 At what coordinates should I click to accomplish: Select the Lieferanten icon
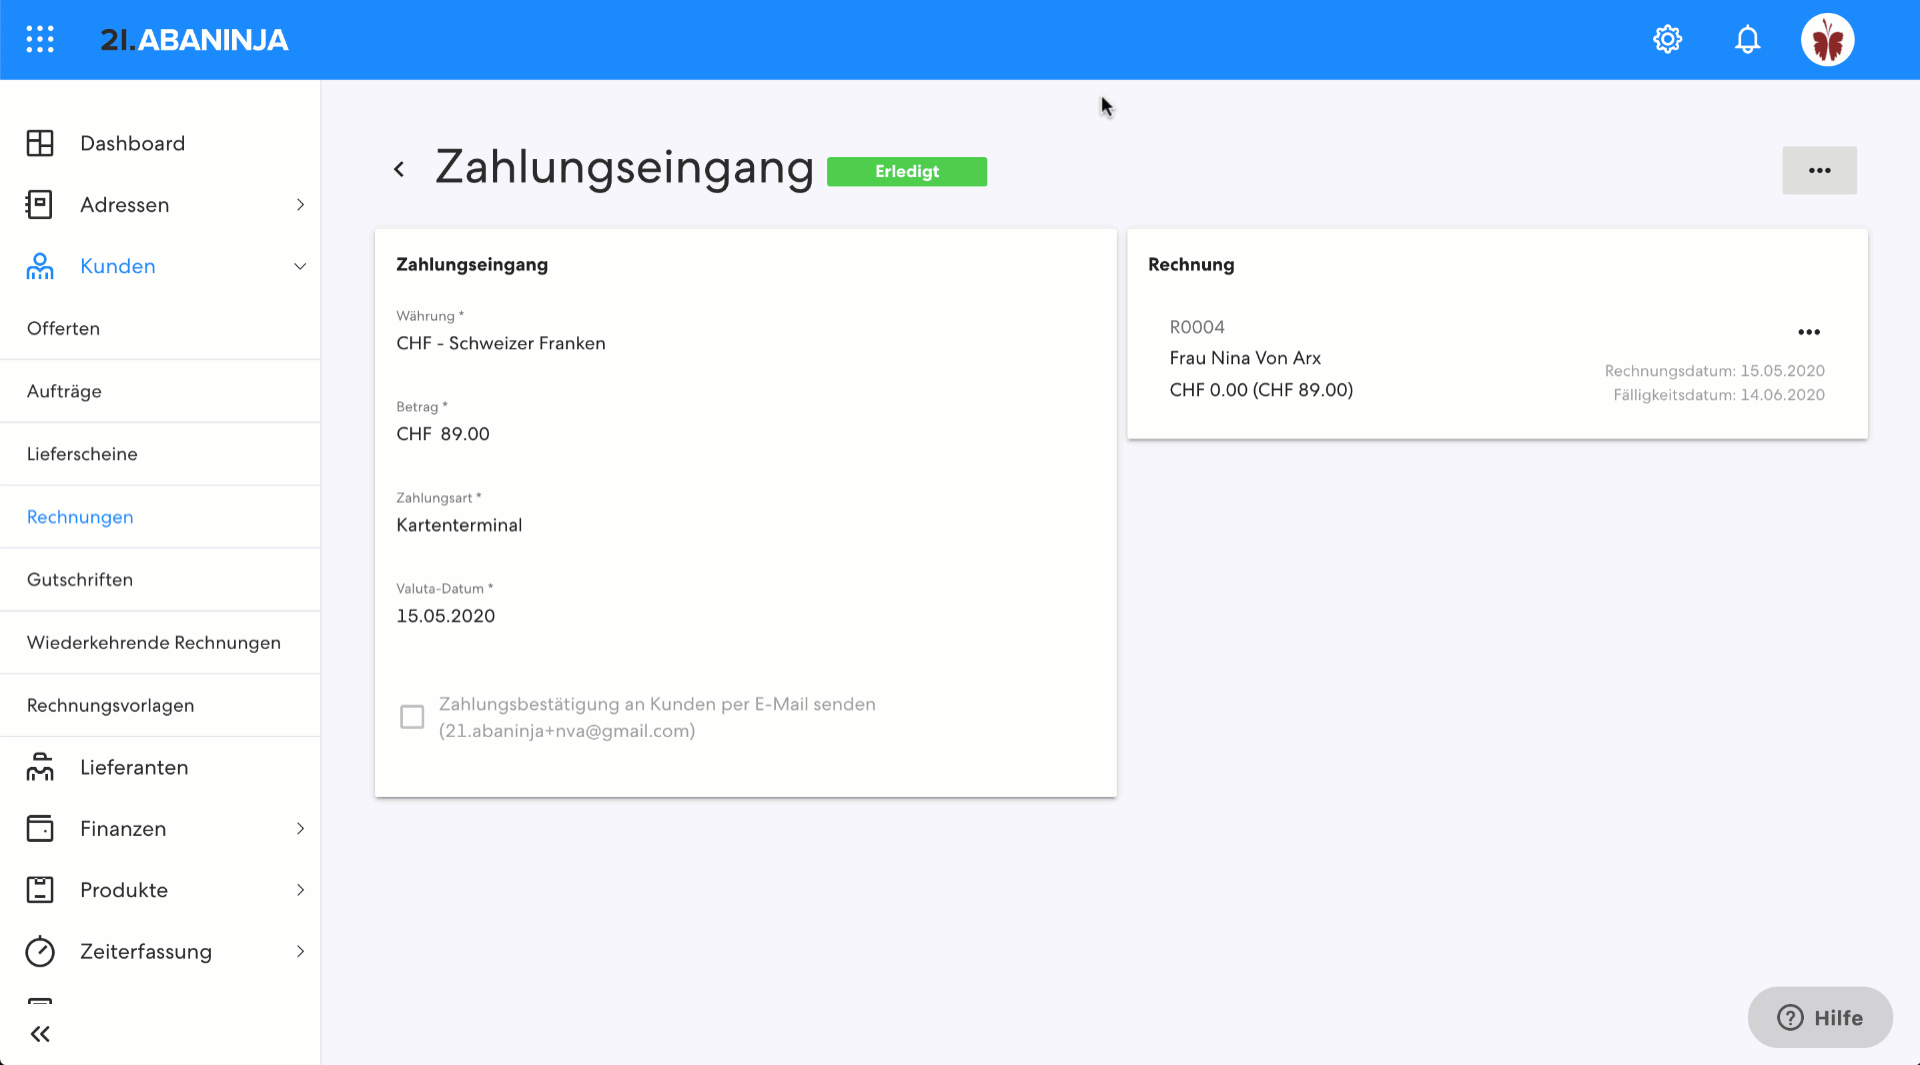(39, 767)
